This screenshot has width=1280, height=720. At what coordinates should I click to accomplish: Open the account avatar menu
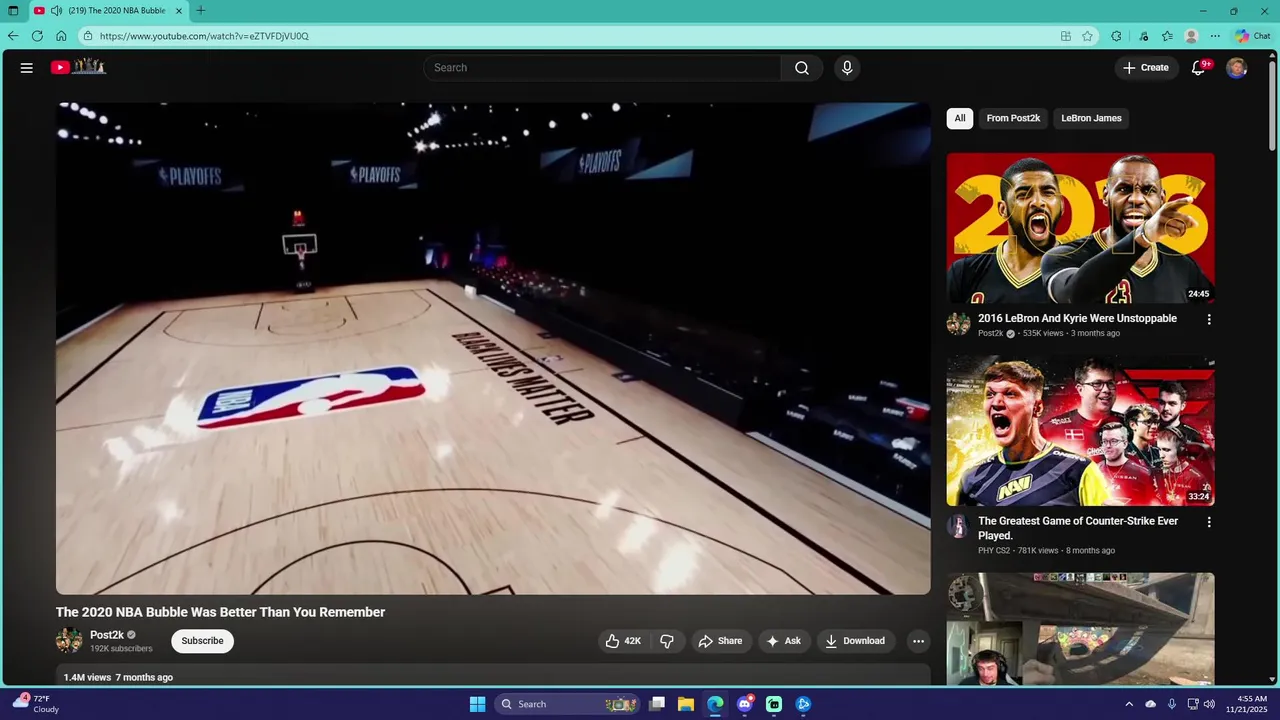click(1237, 68)
